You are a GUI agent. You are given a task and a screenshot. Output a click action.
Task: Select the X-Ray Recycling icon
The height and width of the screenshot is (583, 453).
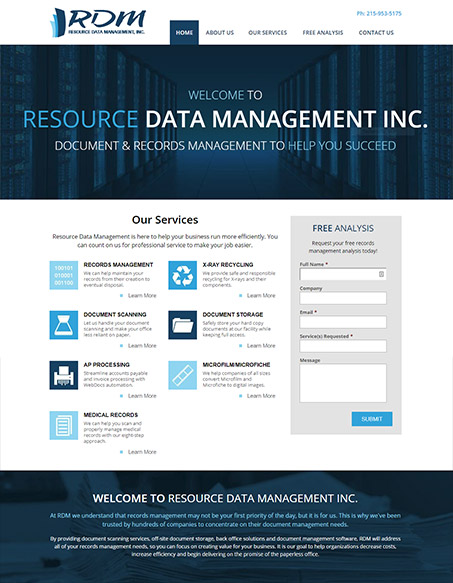click(183, 275)
